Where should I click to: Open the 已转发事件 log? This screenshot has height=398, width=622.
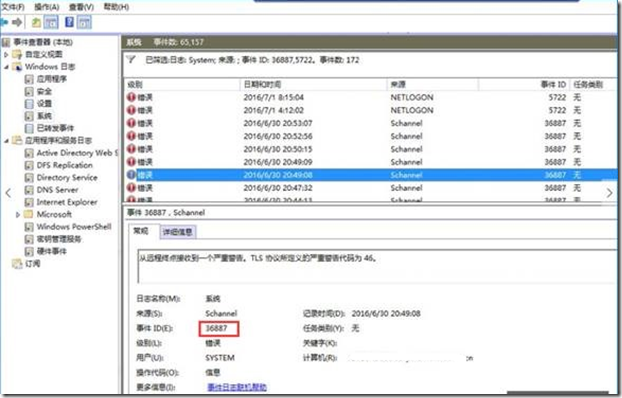(55, 128)
